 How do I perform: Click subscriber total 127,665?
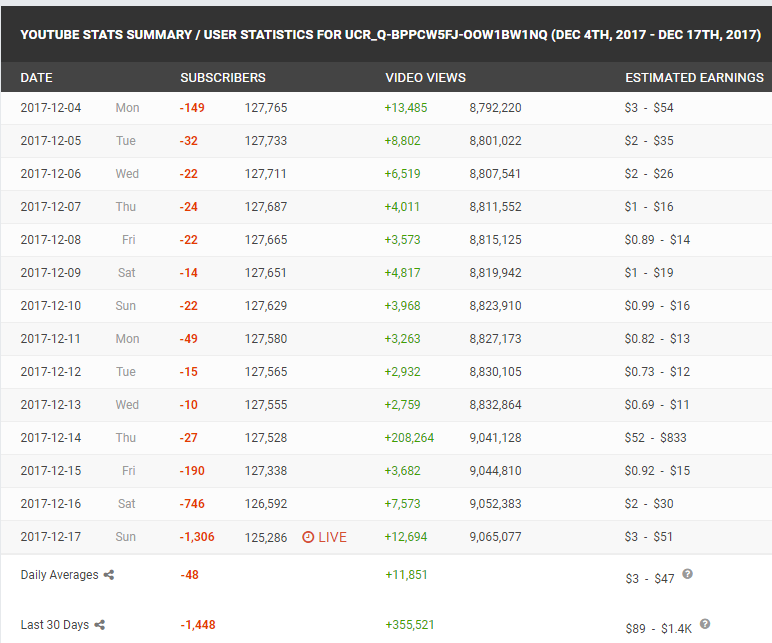pos(266,240)
